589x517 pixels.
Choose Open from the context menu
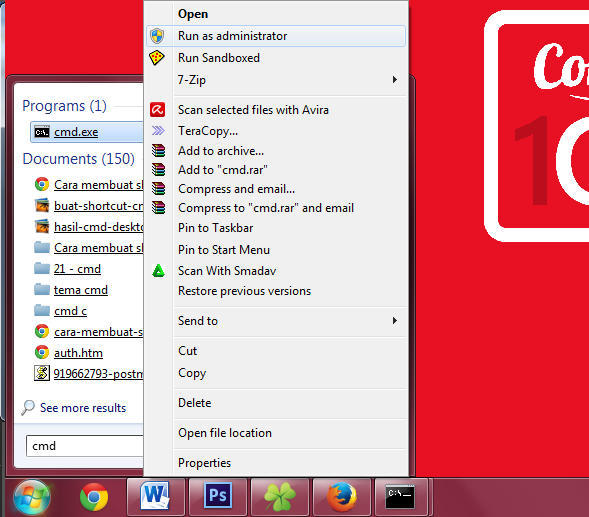point(276,14)
